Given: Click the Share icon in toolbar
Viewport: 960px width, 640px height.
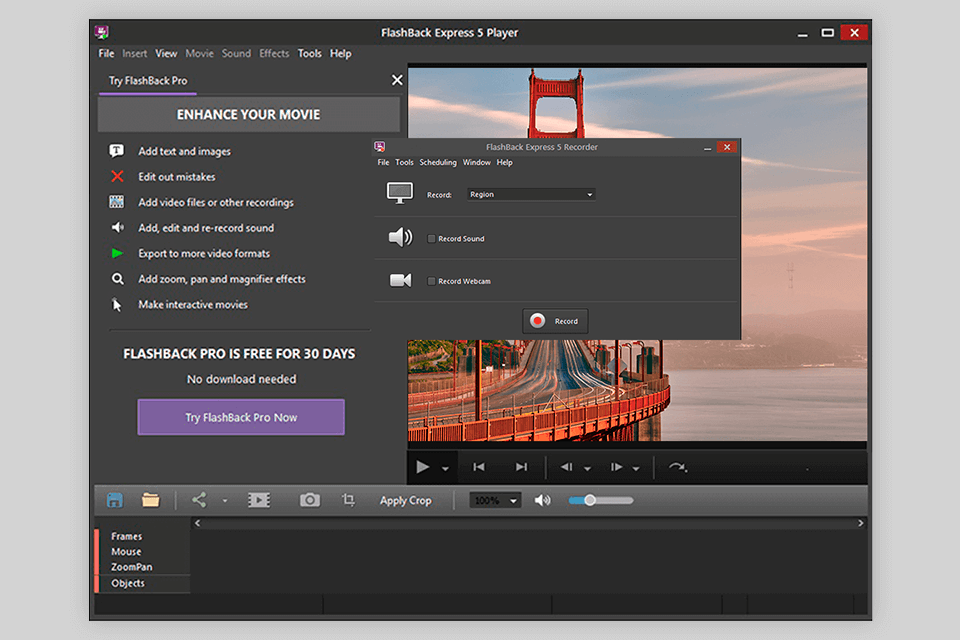Looking at the screenshot, I should coord(199,500).
